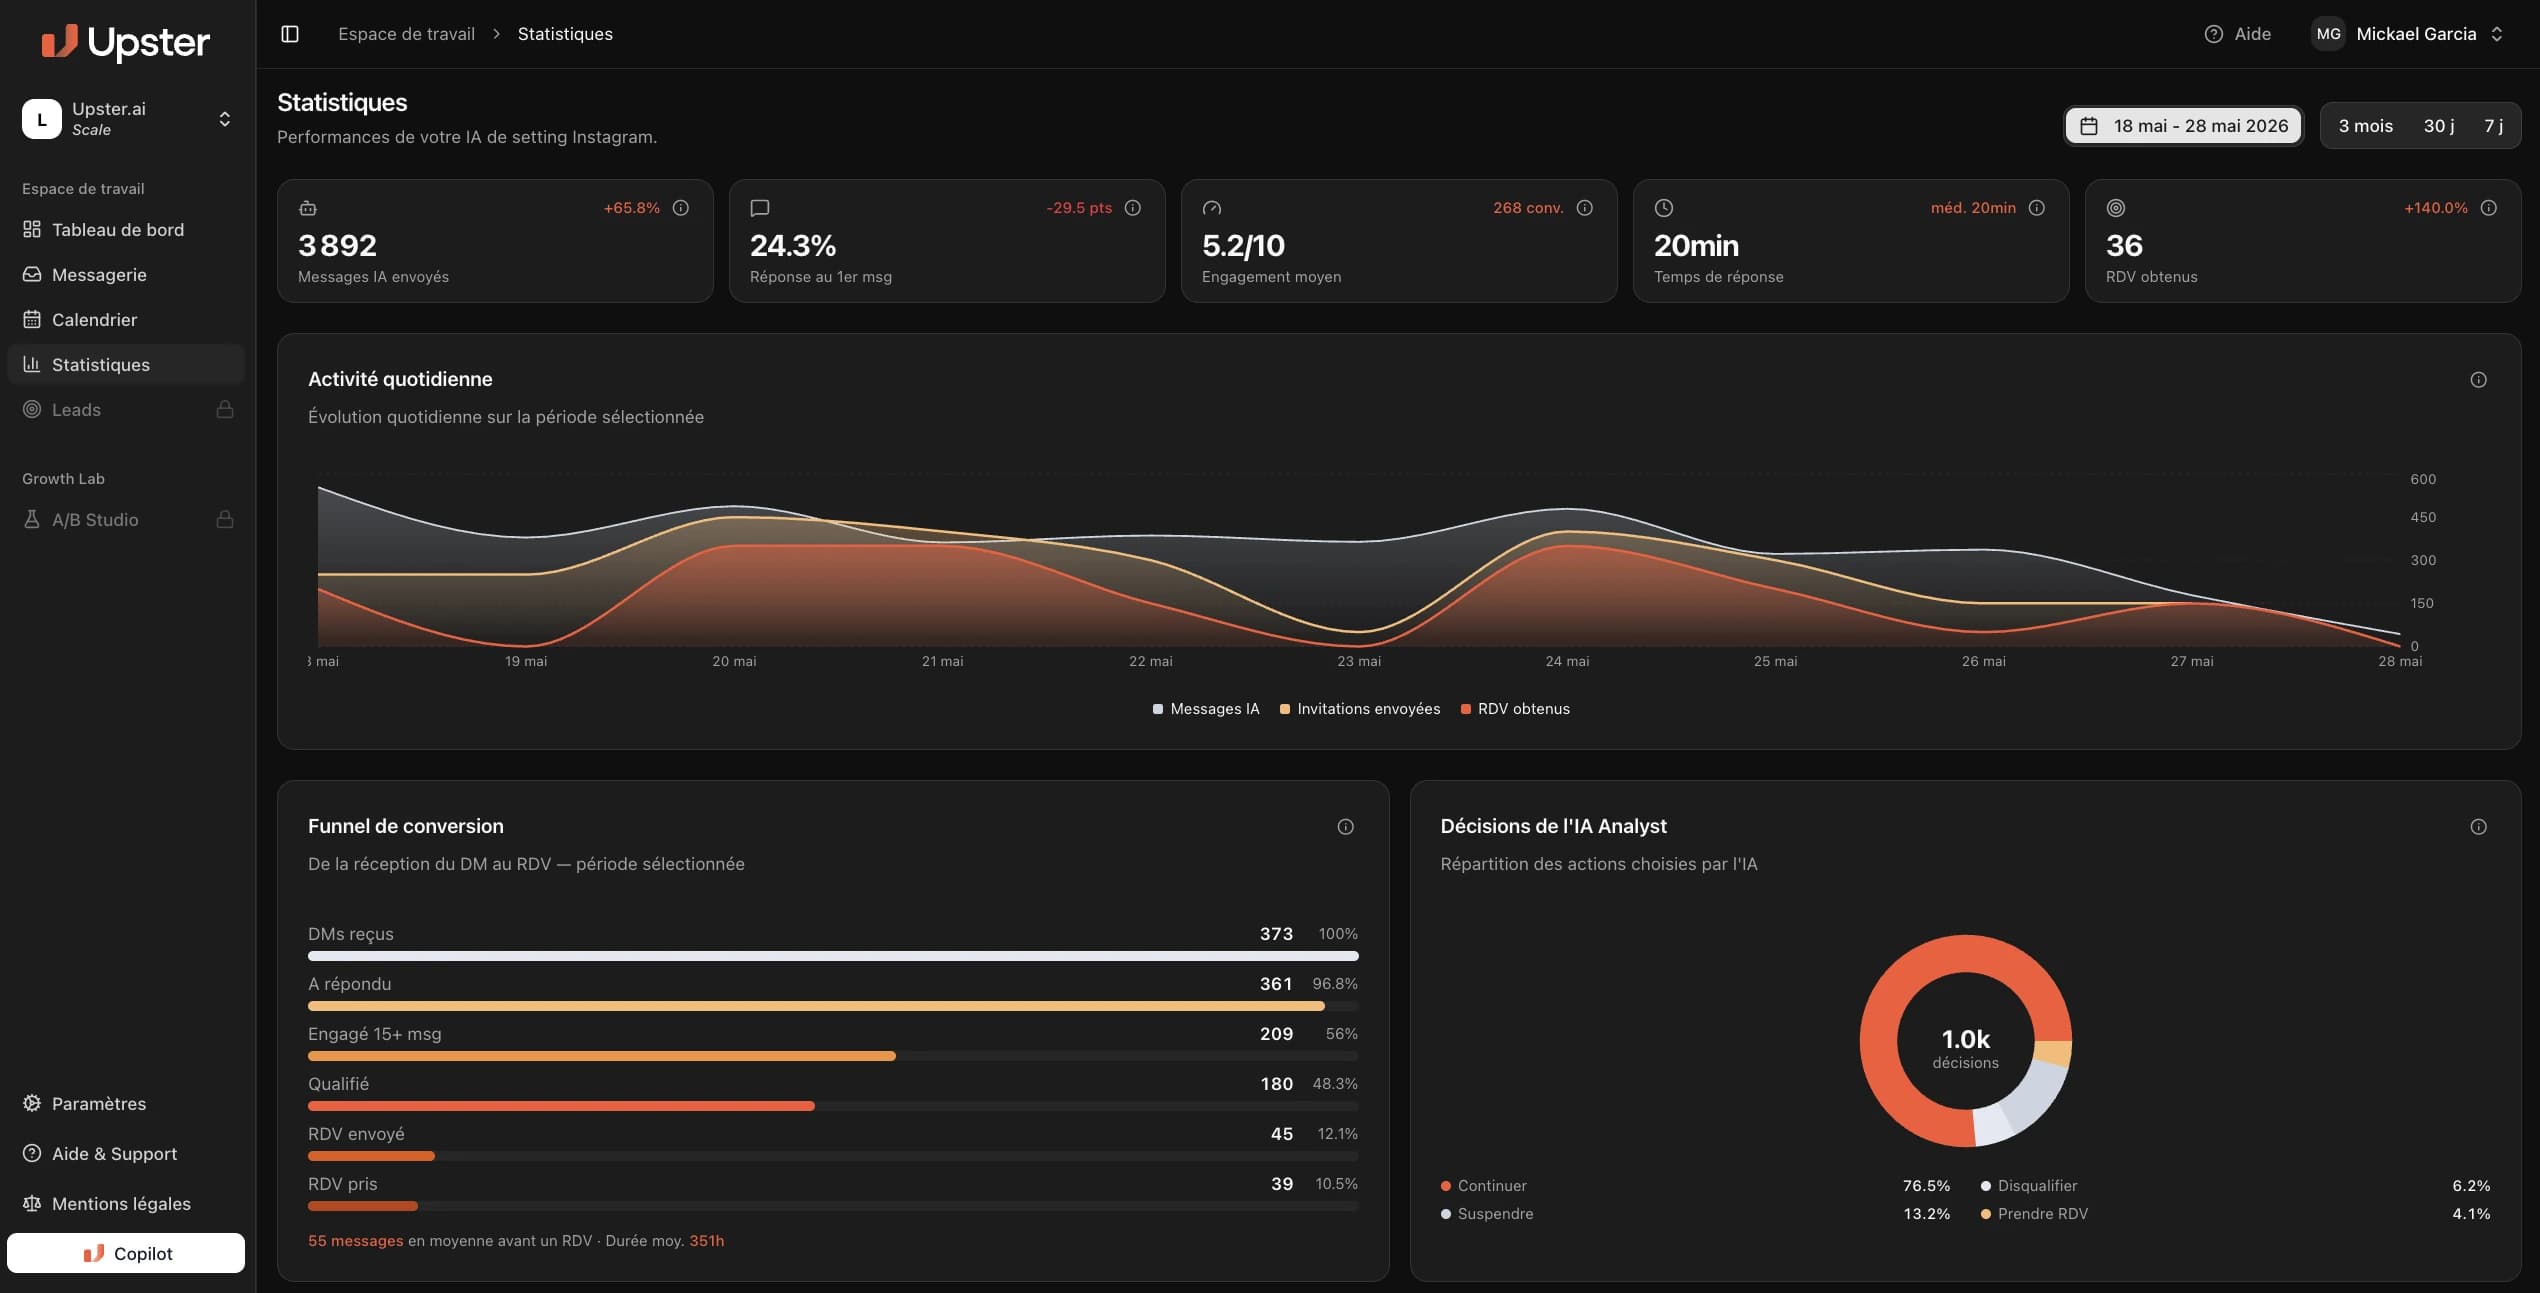Screen dimensions: 2540x1293
Task: Toggle RDV obtenus legend series
Action: click(x=1515, y=709)
